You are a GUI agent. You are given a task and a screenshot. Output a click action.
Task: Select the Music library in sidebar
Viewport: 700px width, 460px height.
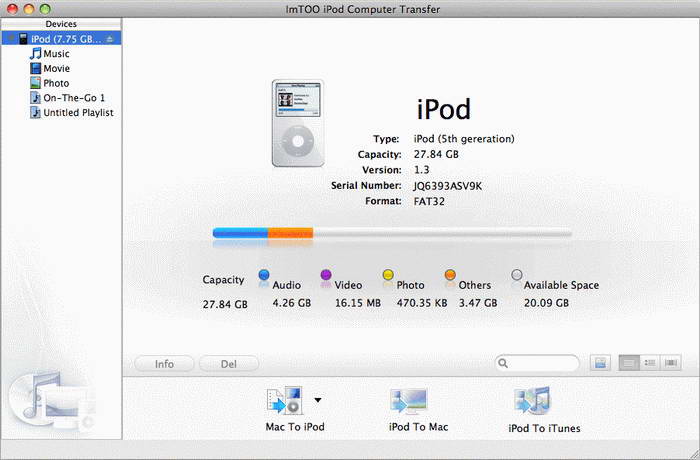click(x=56, y=54)
